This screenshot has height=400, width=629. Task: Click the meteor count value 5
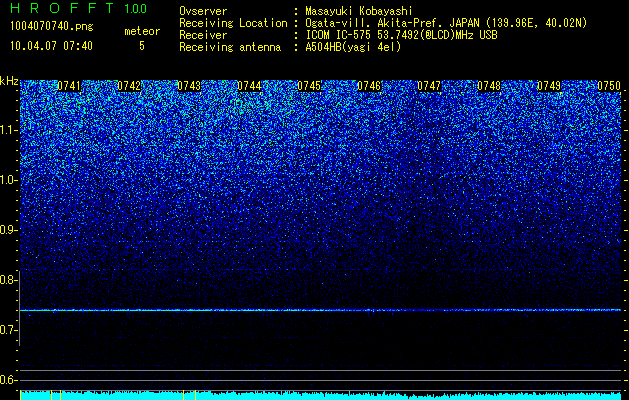142,46
